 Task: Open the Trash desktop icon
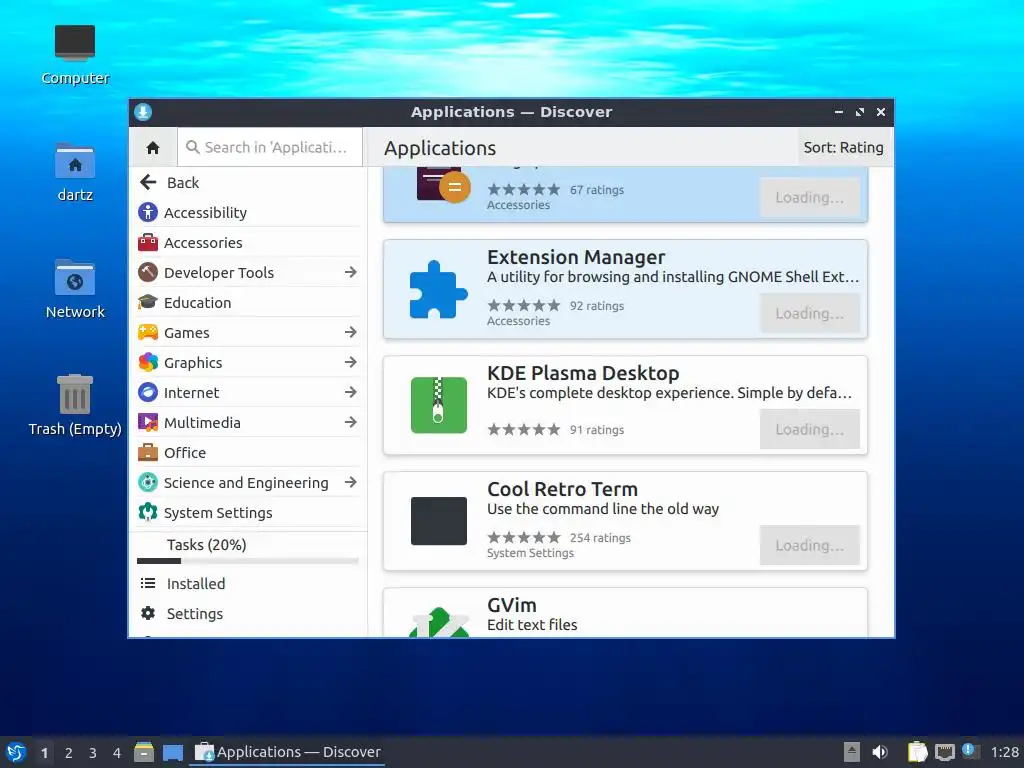74,394
